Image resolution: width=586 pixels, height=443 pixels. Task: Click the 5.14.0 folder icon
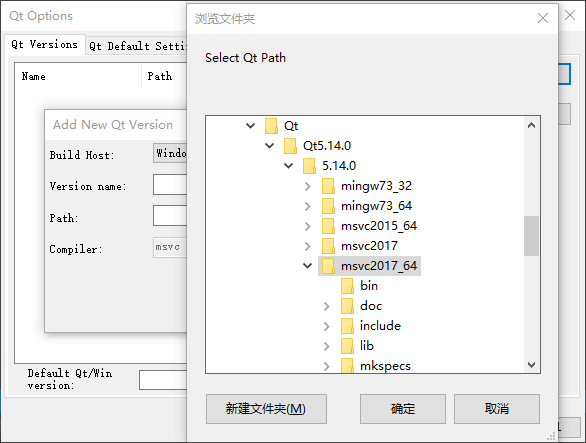tap(309, 166)
